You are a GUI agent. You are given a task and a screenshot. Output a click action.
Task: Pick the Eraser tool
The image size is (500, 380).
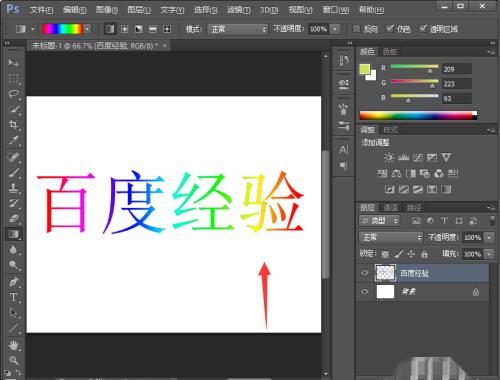(13, 218)
